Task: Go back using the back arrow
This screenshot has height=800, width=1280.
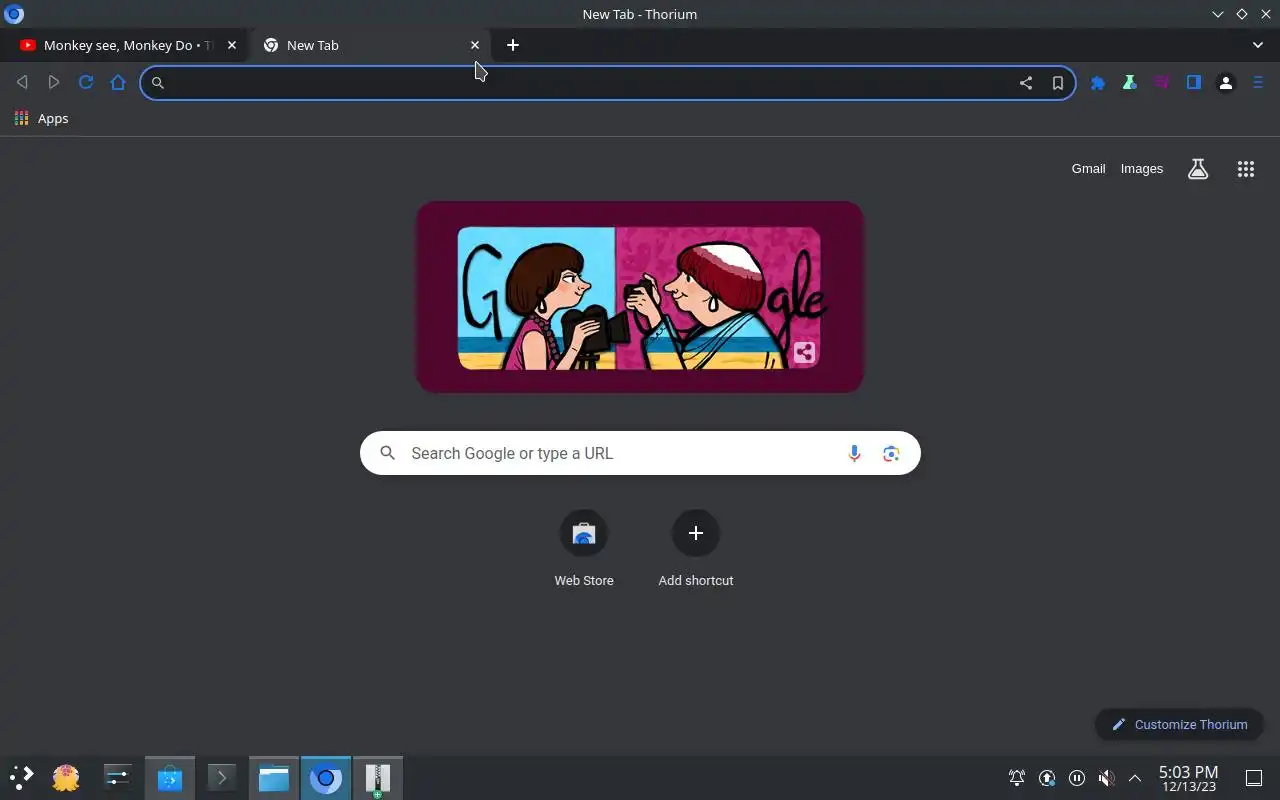Action: (x=22, y=82)
